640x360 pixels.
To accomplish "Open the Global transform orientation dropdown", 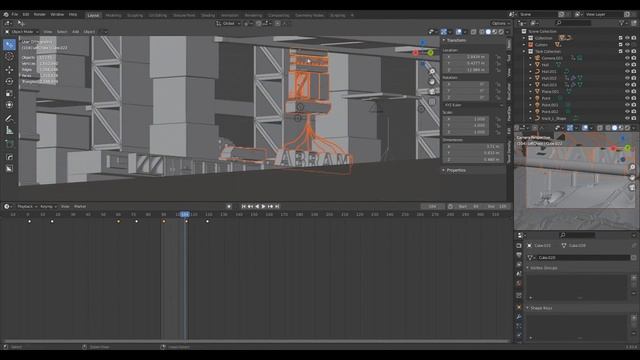I will [x=228, y=24].
